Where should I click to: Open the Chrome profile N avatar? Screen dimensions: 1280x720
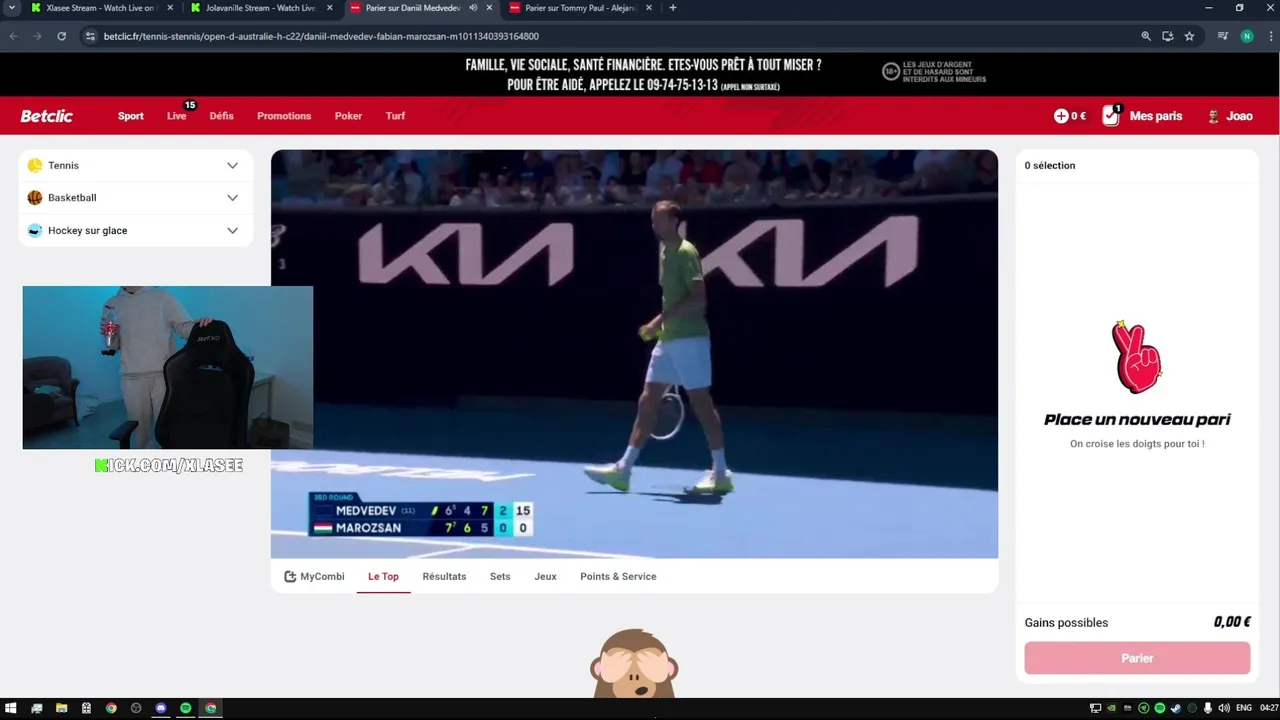tap(1246, 36)
